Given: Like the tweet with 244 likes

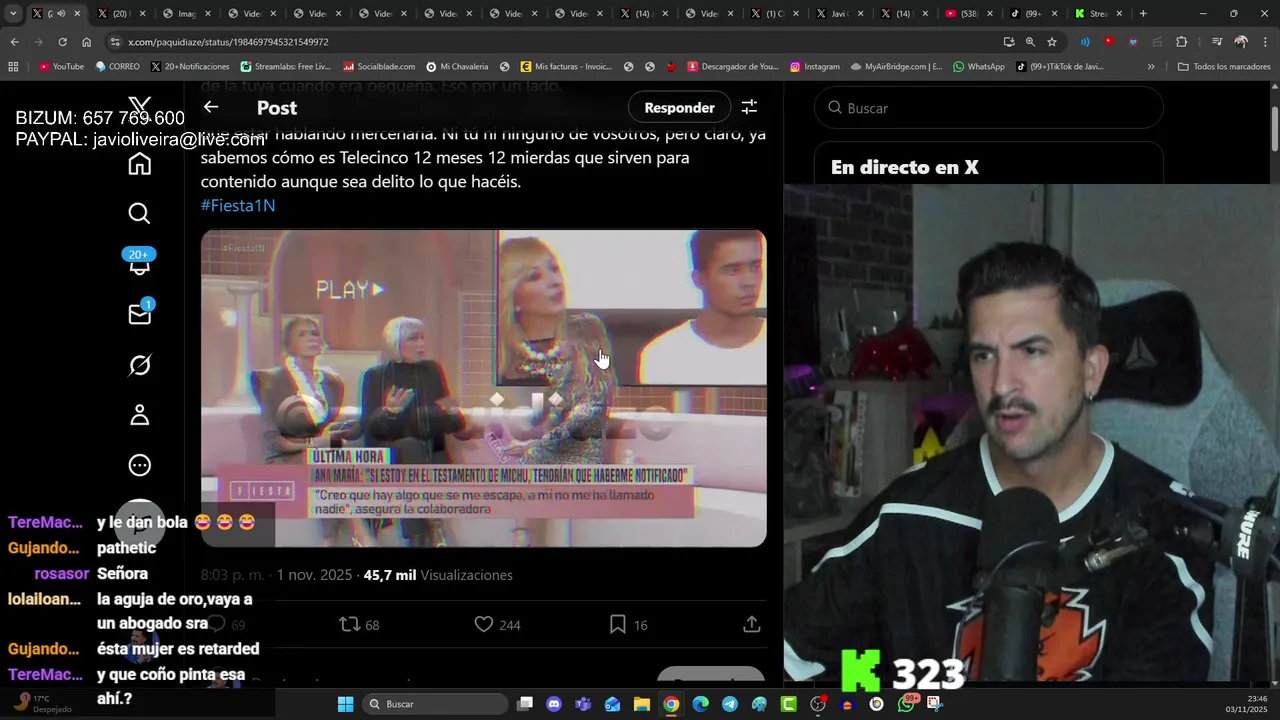Looking at the screenshot, I should [497, 624].
